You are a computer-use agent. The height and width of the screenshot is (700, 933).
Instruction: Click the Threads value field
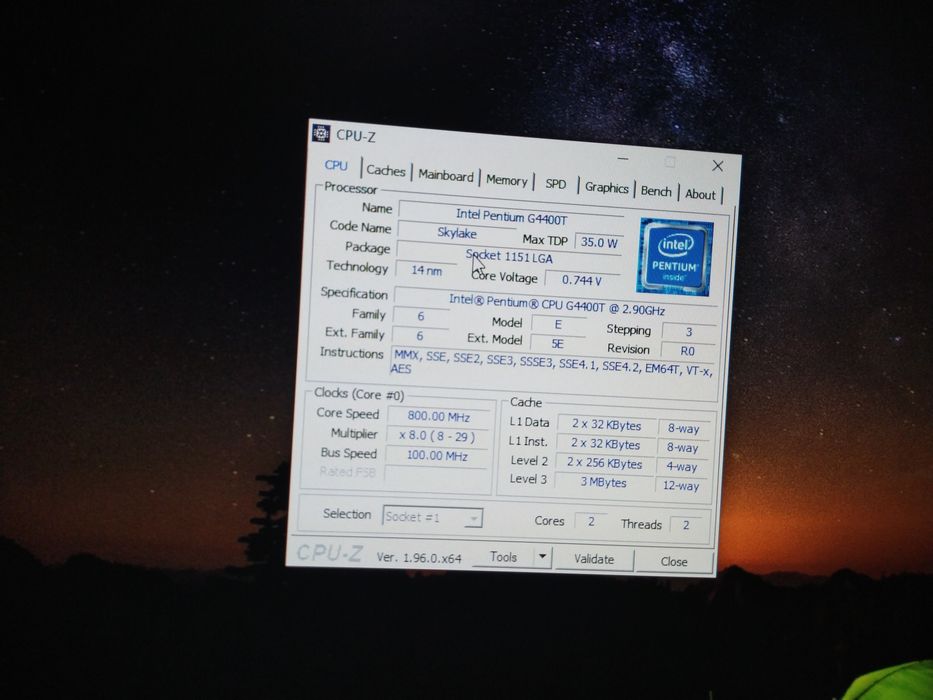click(x=686, y=525)
